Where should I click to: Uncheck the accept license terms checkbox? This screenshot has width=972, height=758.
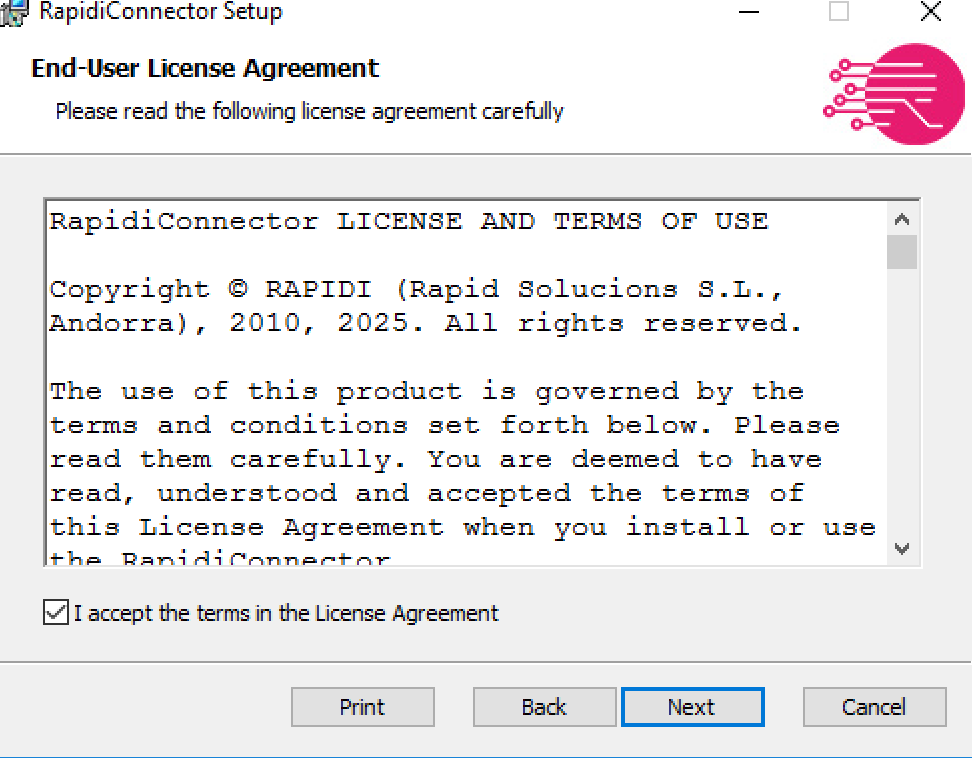point(56,612)
